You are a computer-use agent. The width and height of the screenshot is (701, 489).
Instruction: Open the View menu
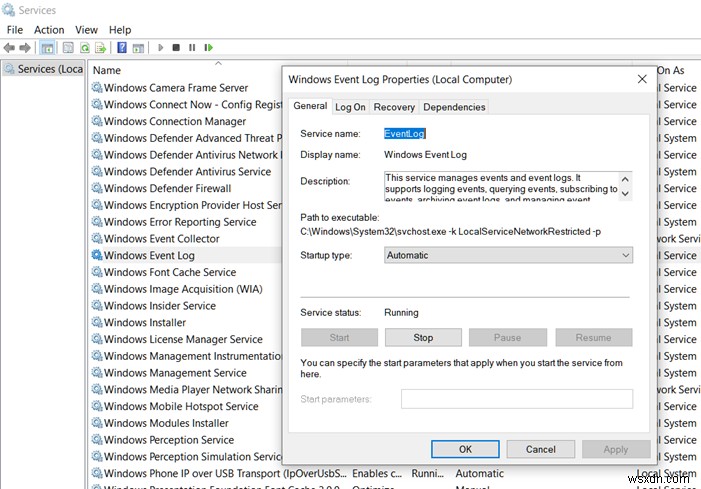pyautogui.click(x=86, y=30)
